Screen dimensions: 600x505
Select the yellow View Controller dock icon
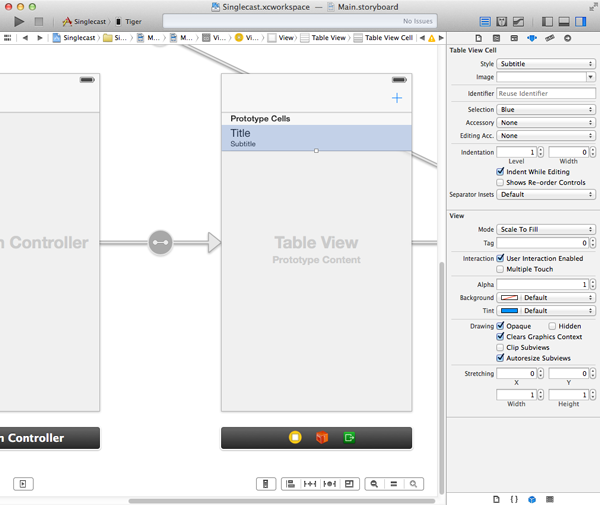pyautogui.click(x=295, y=437)
